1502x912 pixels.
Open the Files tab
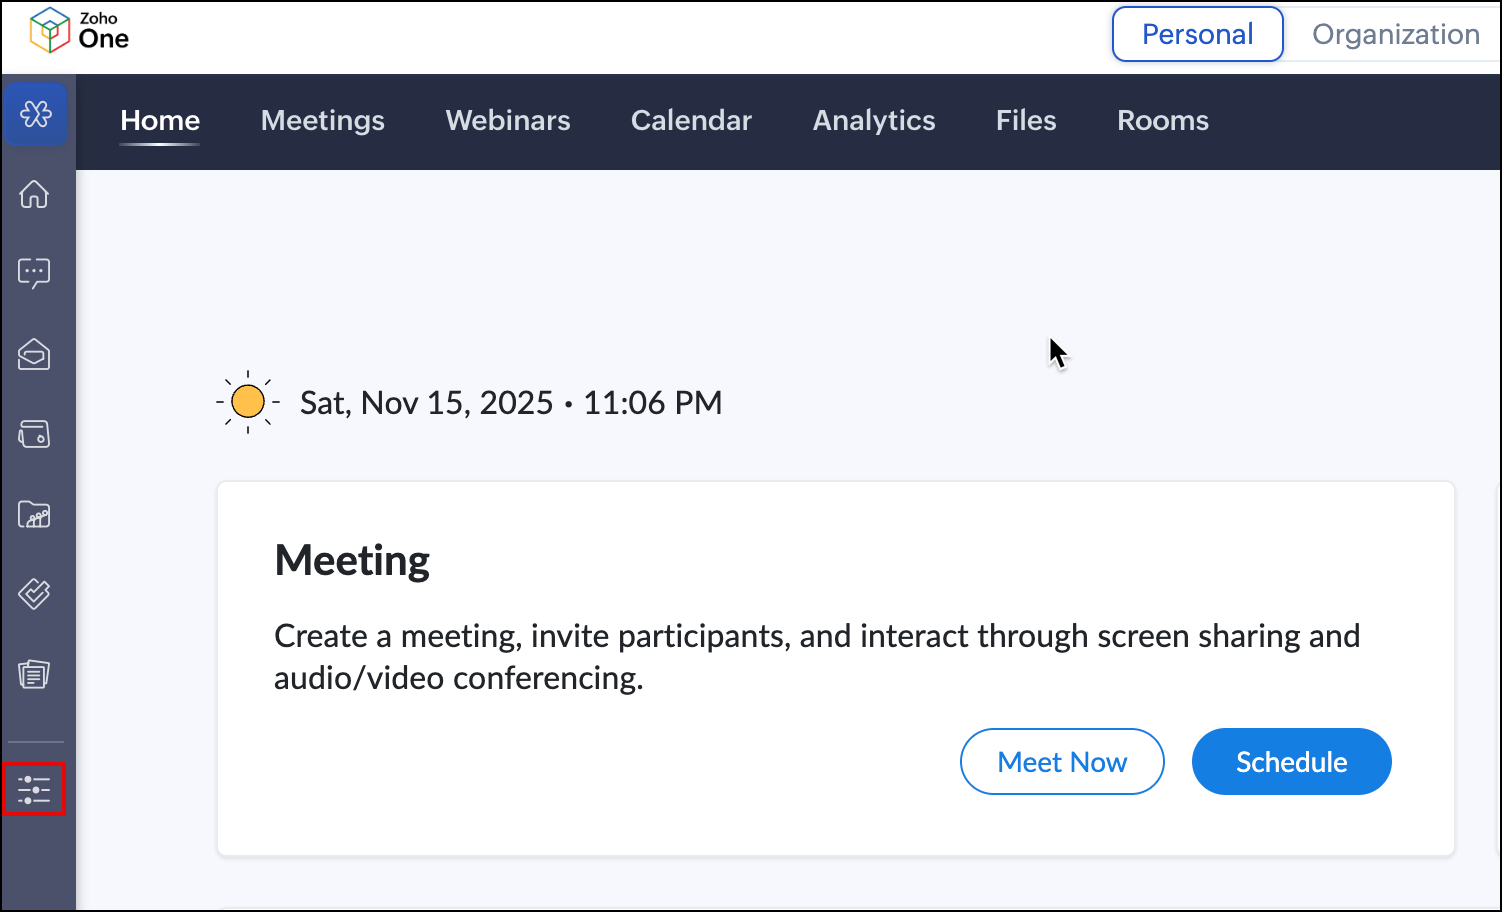1026,121
